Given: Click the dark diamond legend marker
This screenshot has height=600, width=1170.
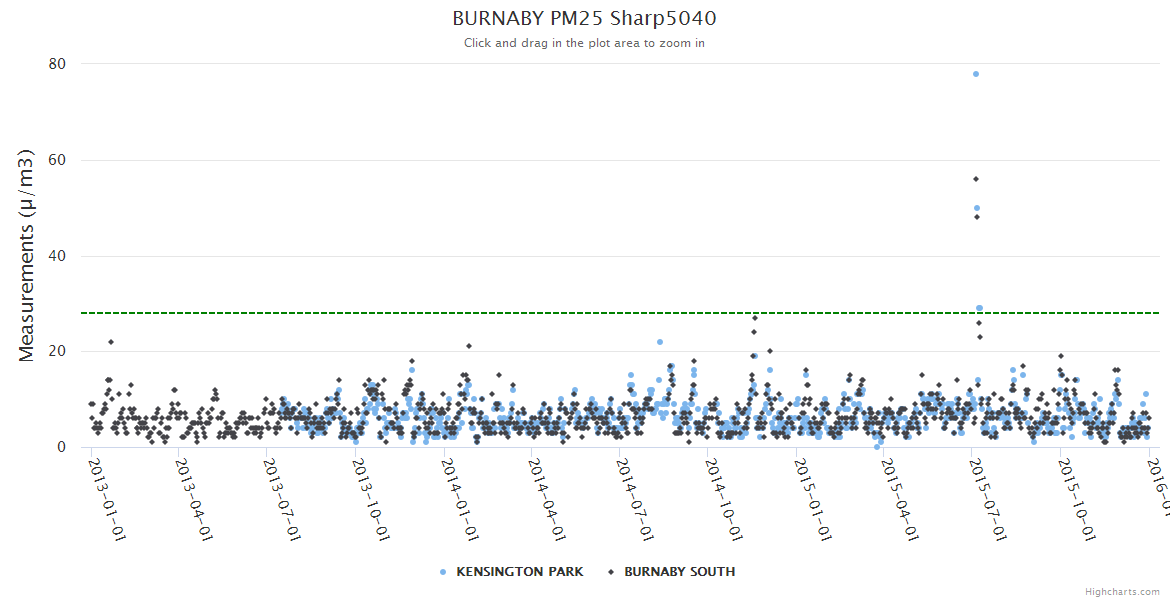Looking at the screenshot, I should tap(610, 572).
